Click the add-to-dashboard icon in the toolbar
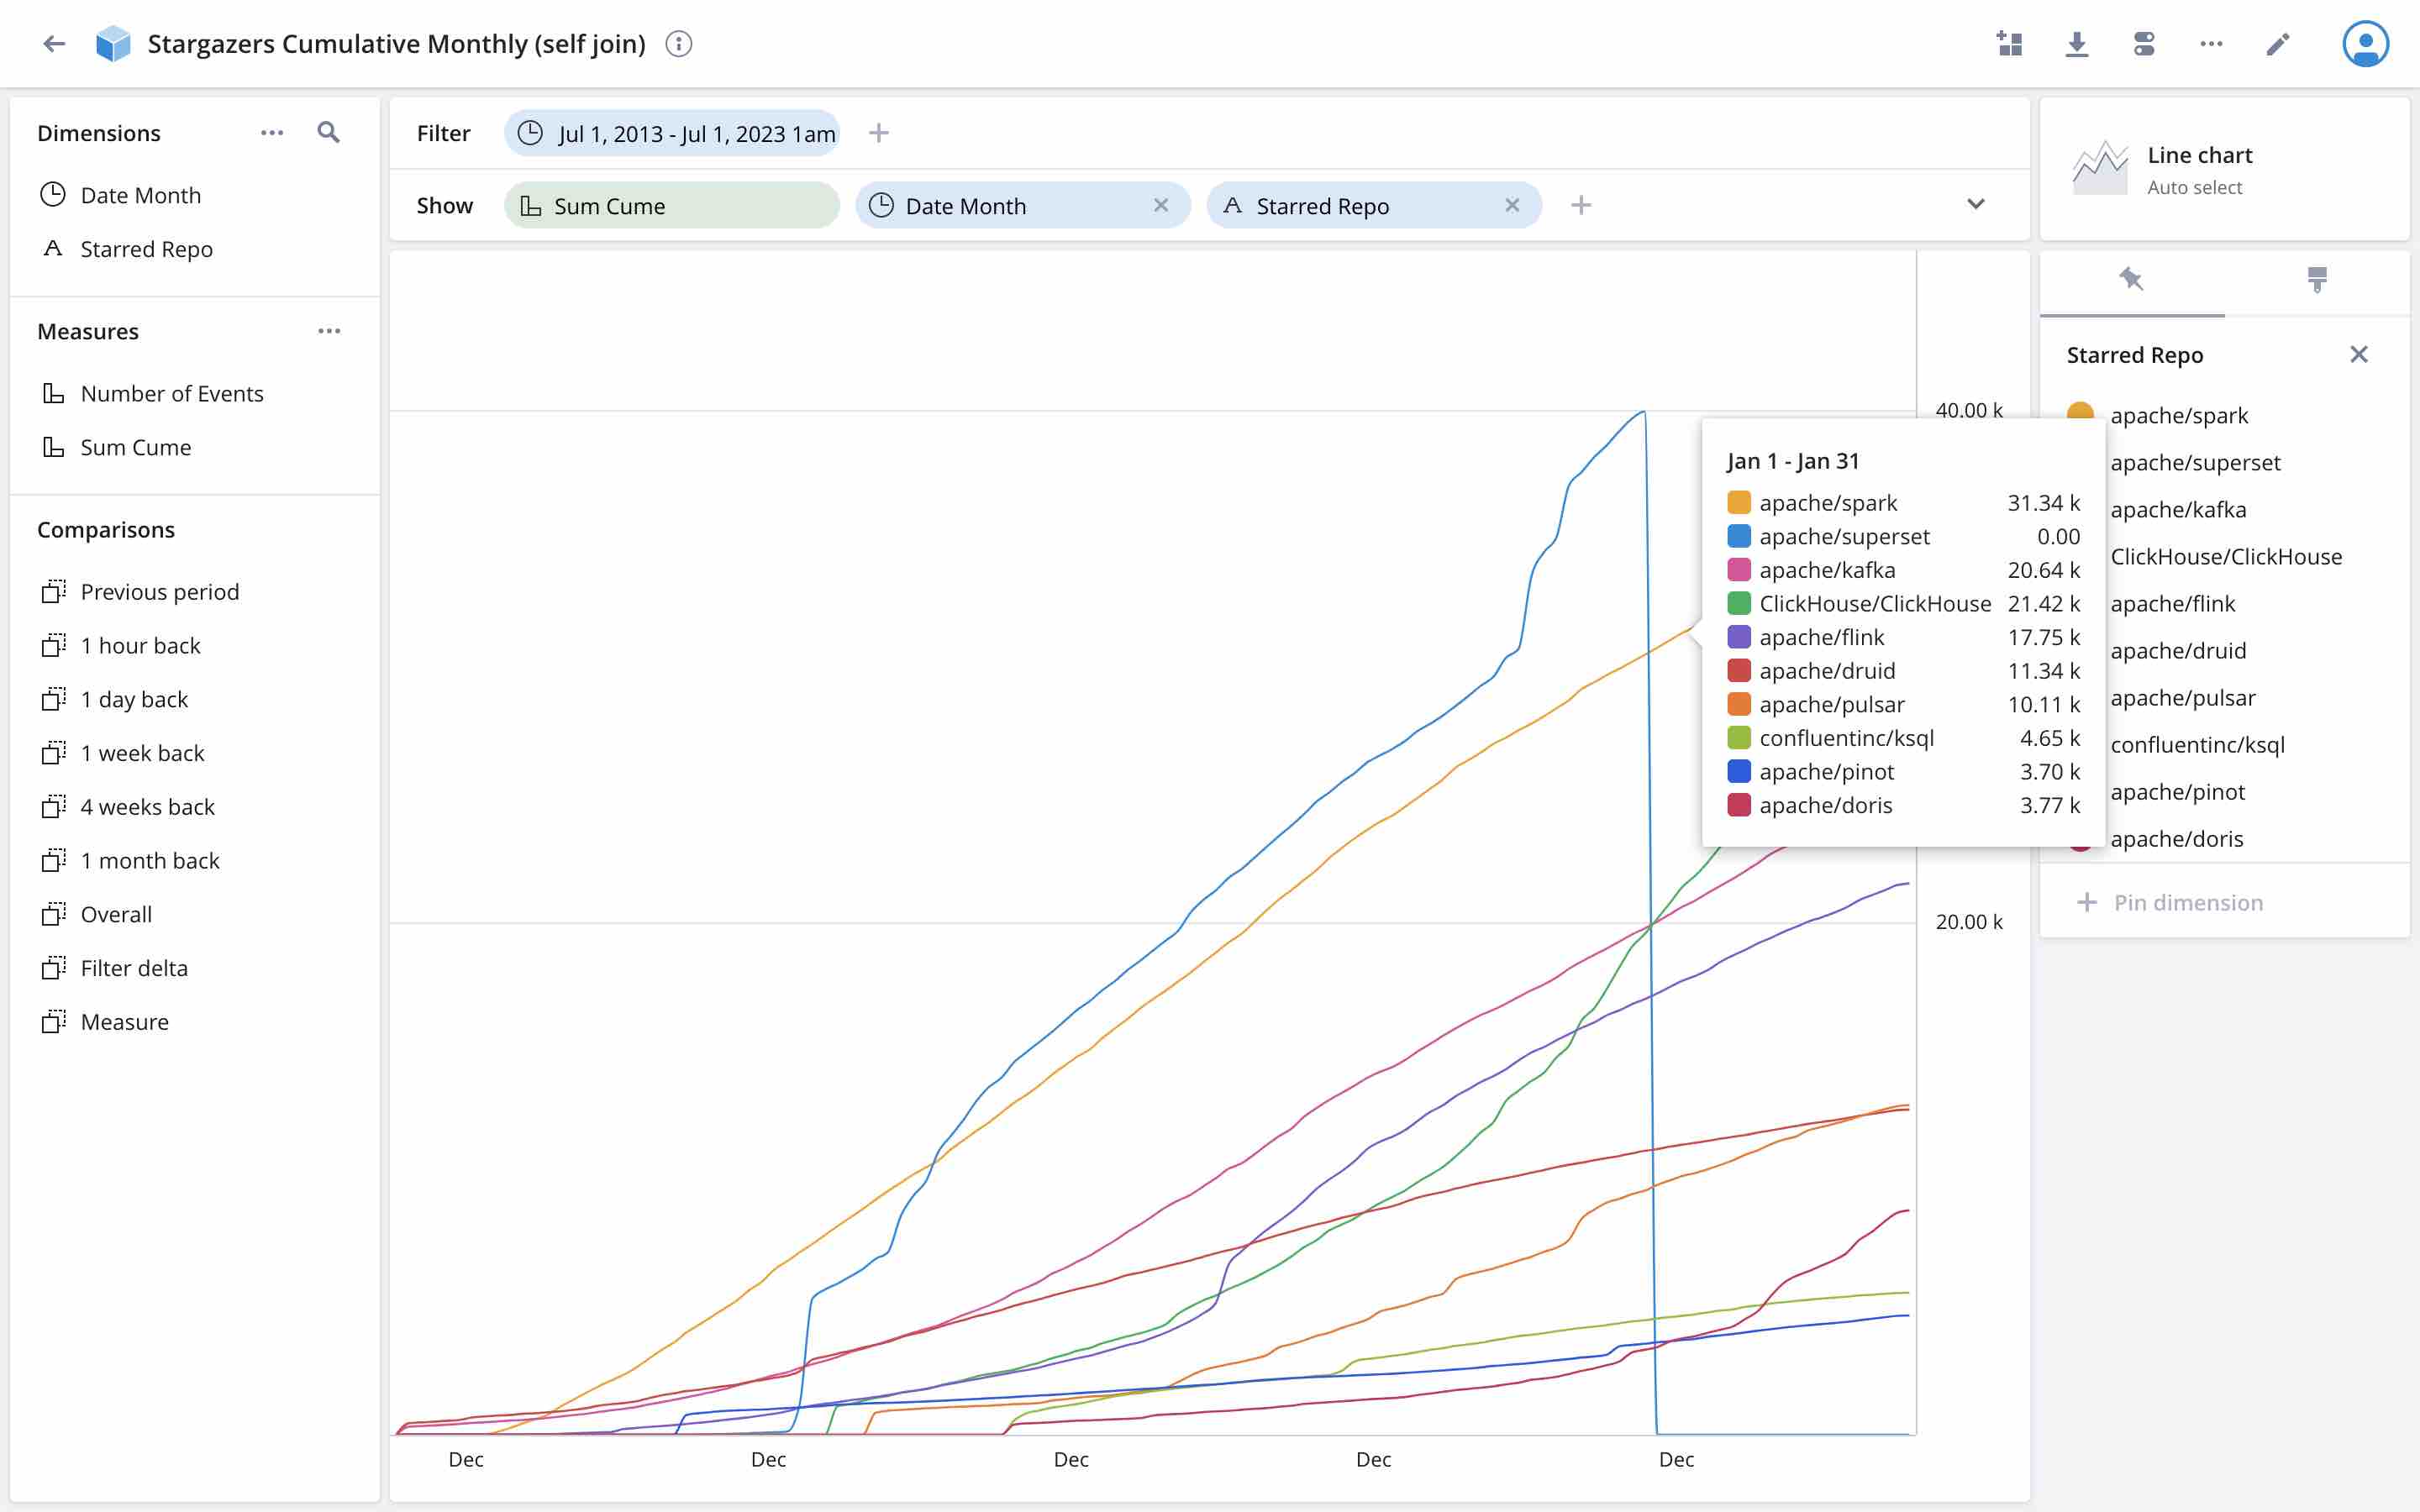The image size is (2420, 1512). [2010, 43]
